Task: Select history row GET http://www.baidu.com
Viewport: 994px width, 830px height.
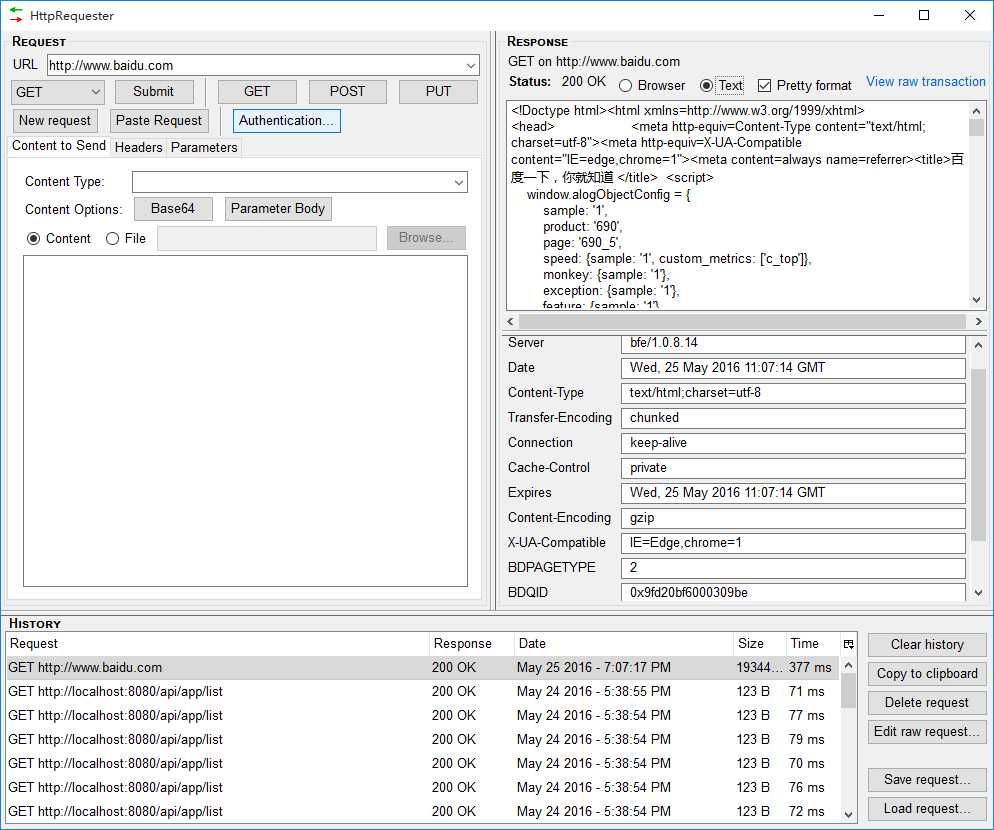Action: [423, 668]
